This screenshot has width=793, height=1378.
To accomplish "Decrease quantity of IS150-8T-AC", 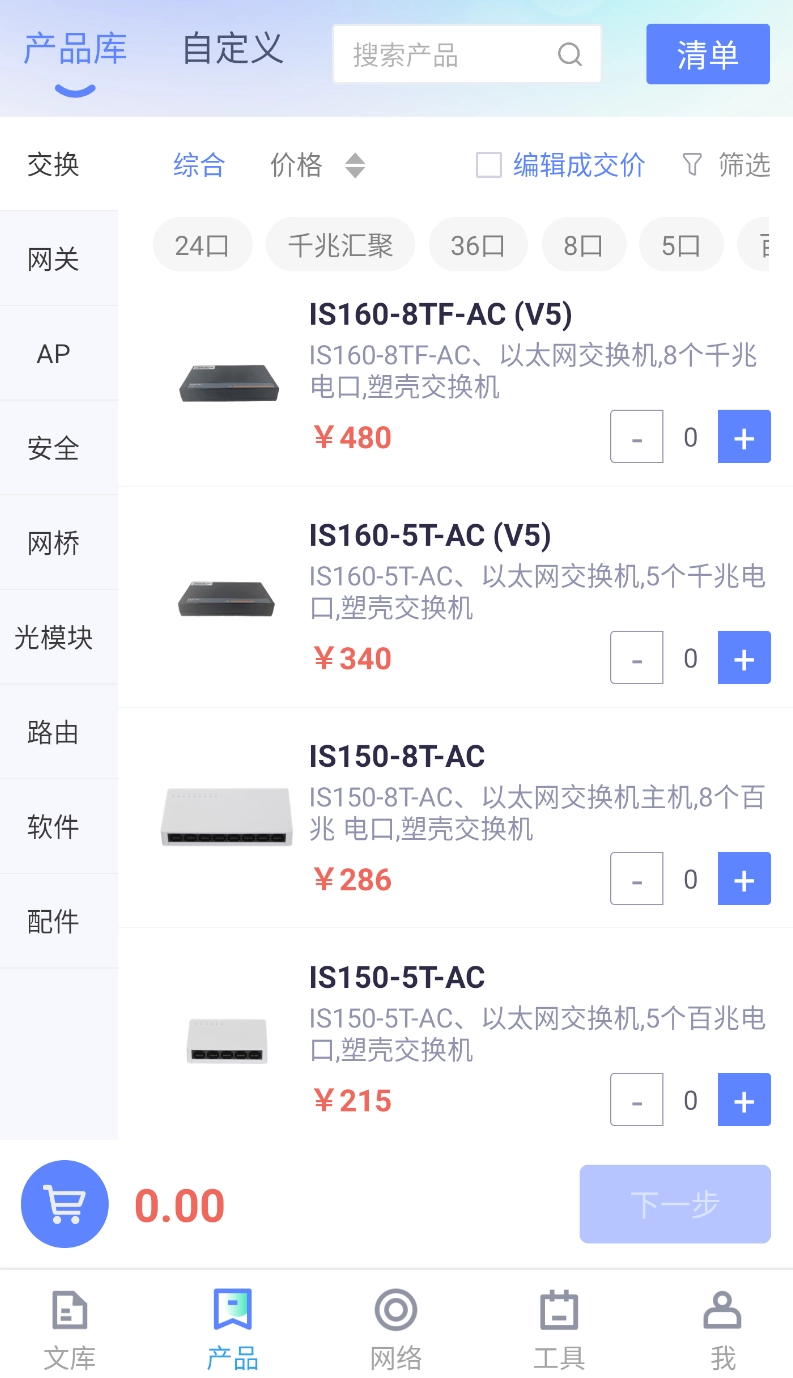I will point(637,879).
